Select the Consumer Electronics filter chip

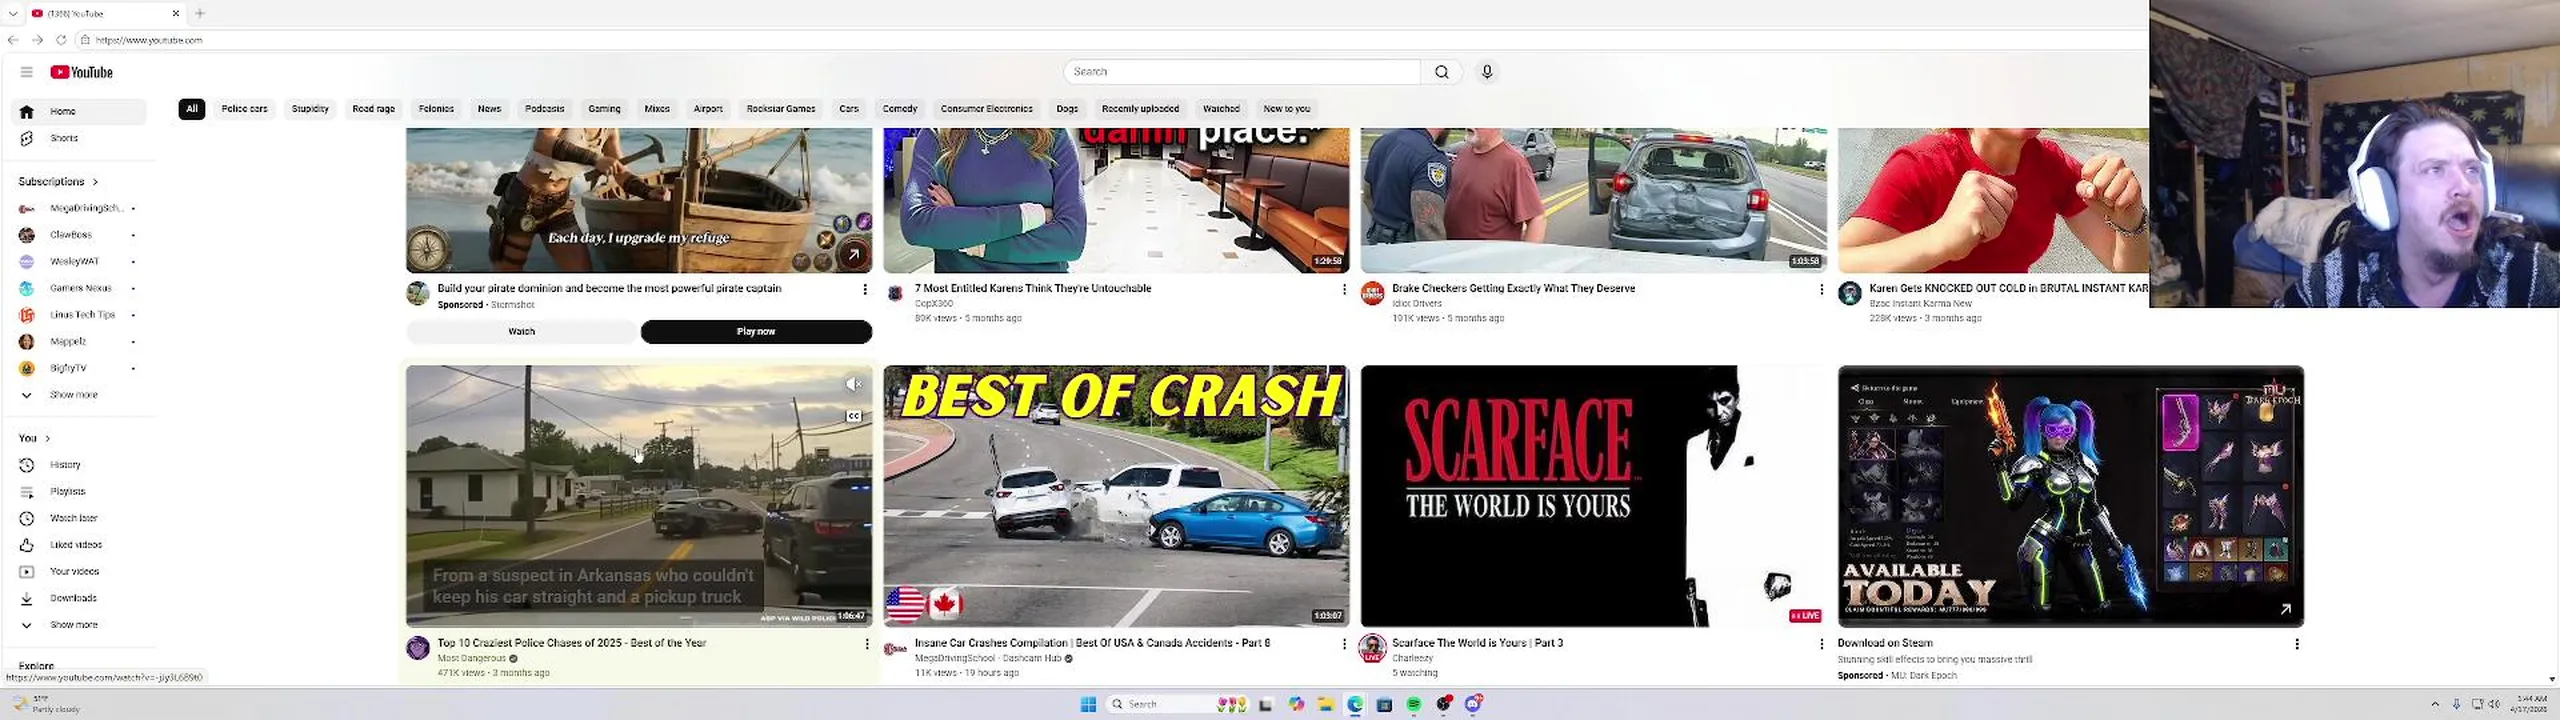[986, 109]
